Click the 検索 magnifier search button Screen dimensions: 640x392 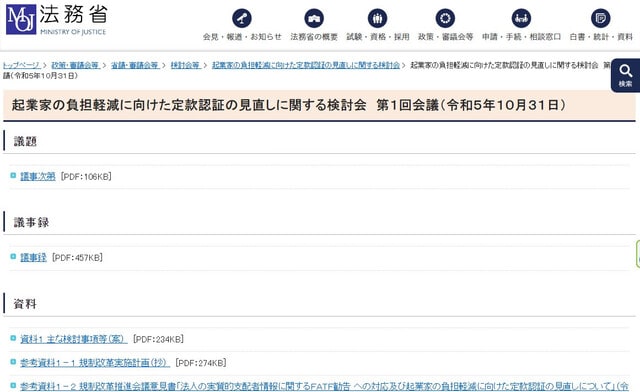tap(625, 75)
